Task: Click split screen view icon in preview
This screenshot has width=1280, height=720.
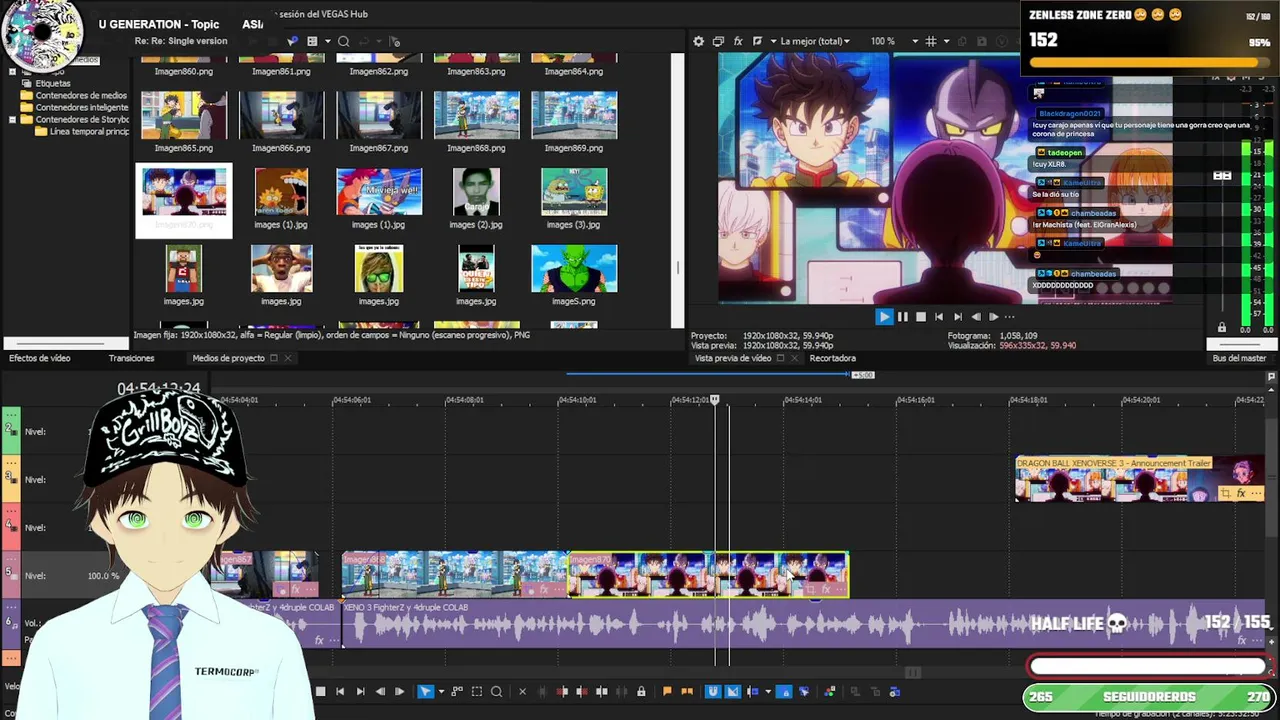Action: [x=757, y=41]
